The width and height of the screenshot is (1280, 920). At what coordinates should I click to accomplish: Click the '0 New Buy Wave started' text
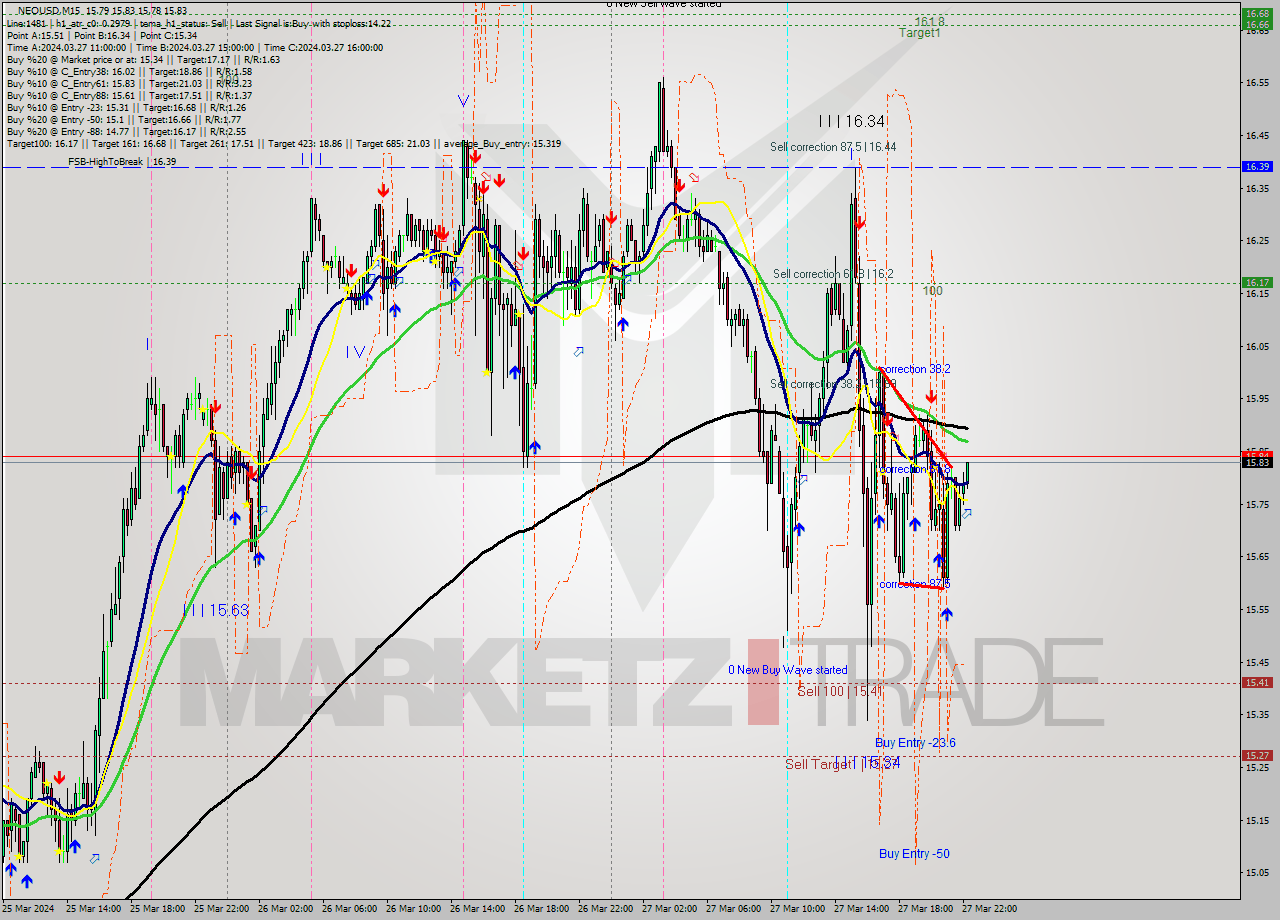[x=787, y=670]
